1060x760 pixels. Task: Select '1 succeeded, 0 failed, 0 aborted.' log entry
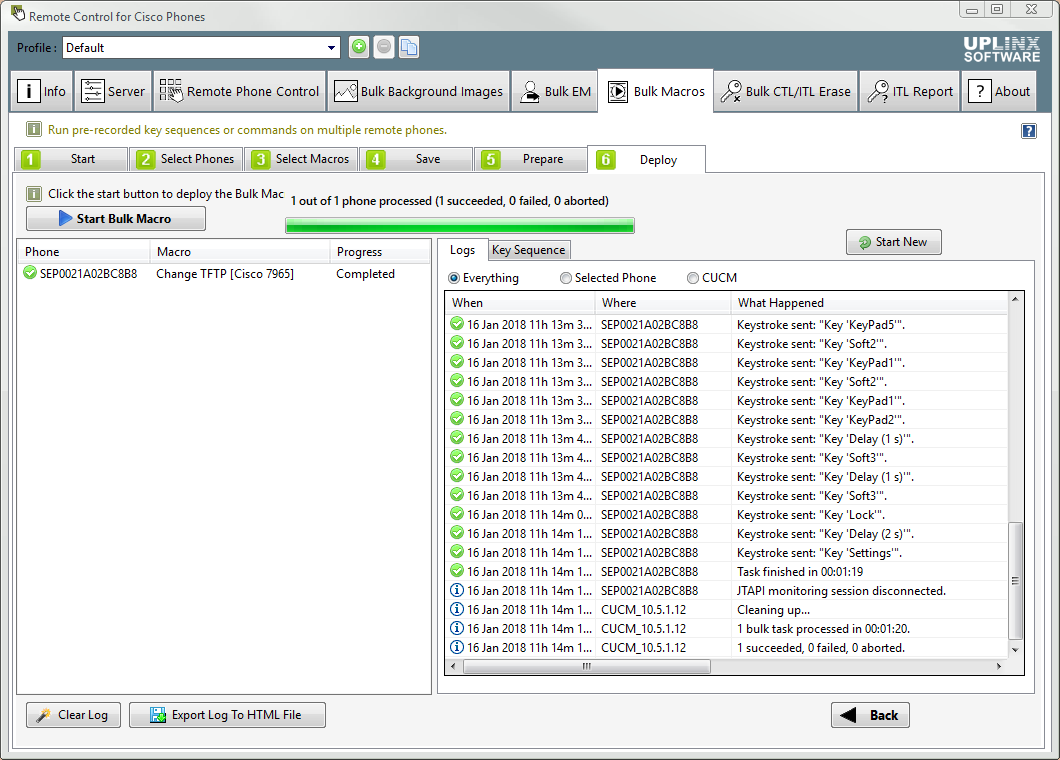click(821, 648)
